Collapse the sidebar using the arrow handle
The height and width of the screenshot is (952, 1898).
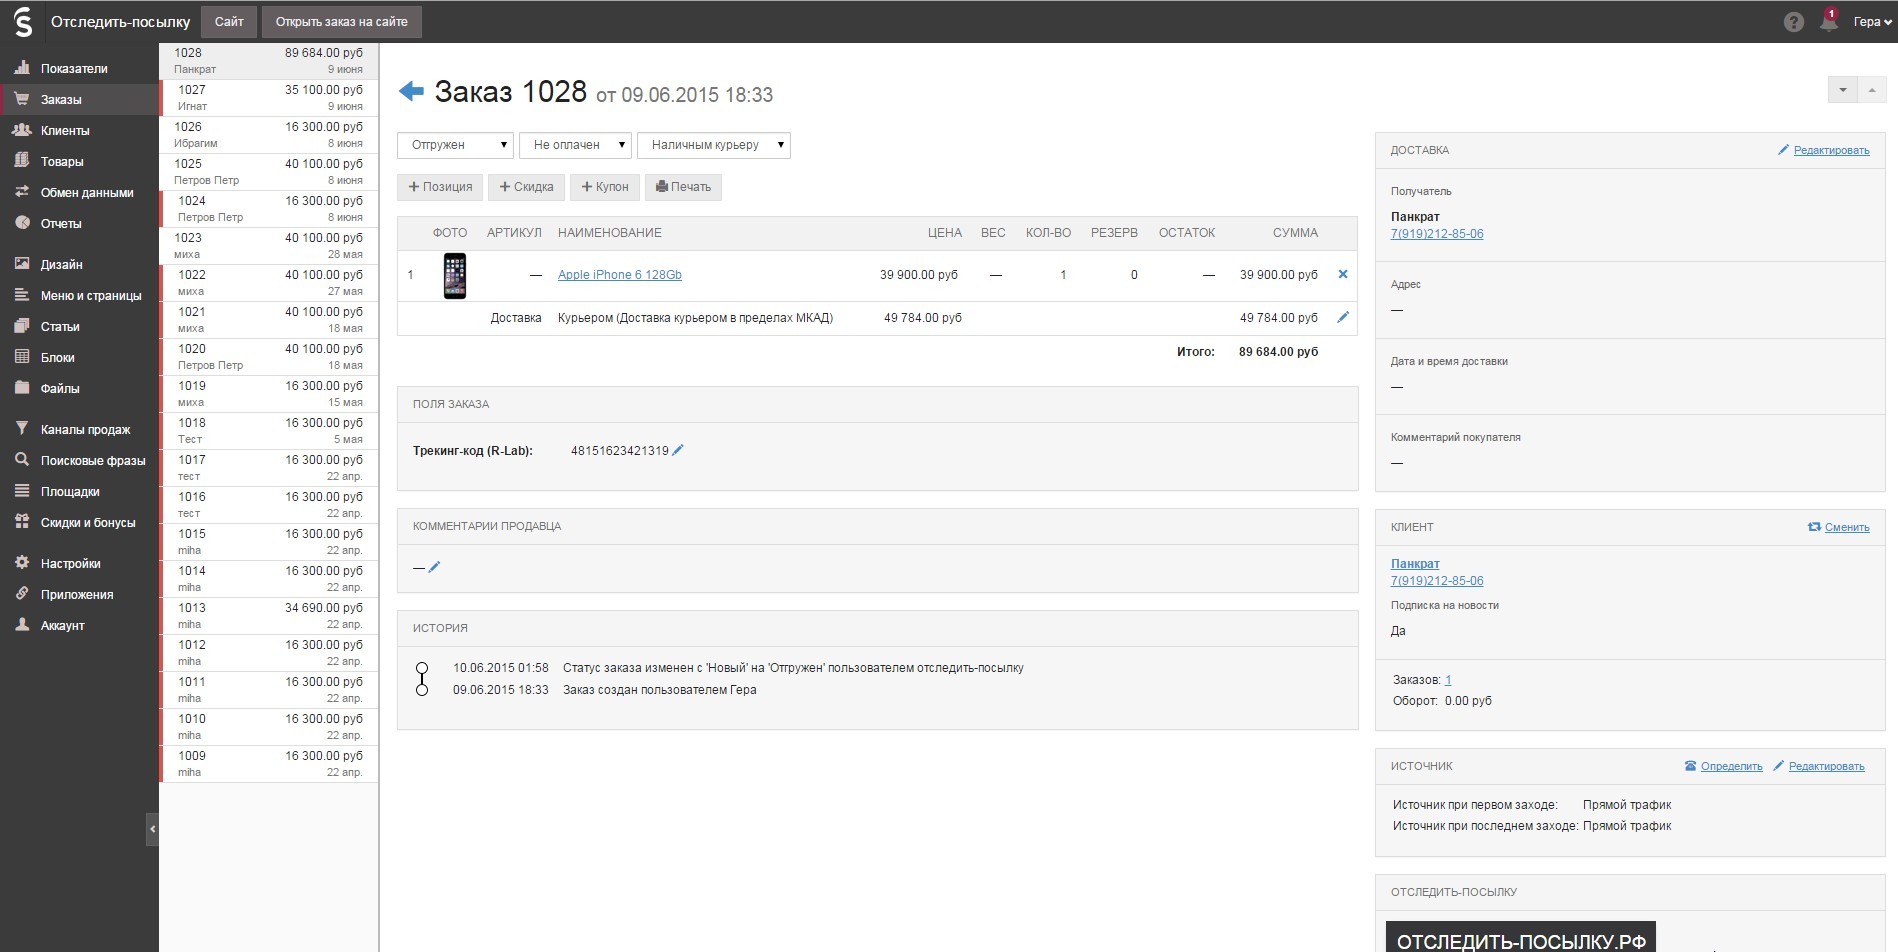(152, 829)
